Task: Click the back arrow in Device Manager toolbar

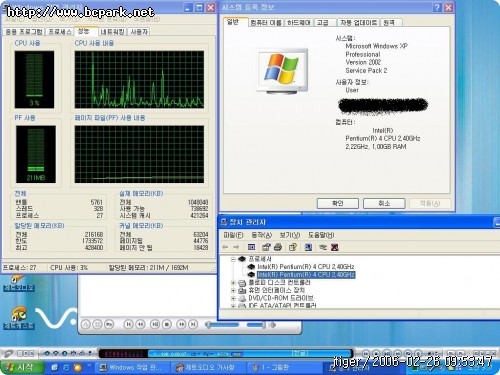Action: pos(225,247)
